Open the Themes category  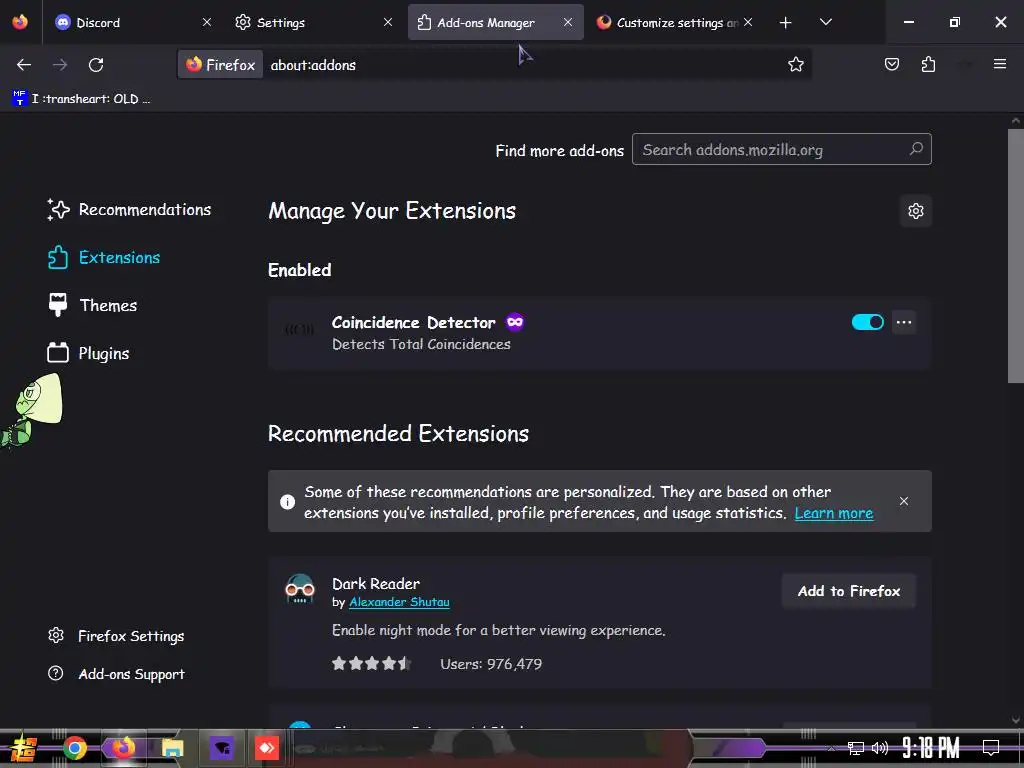click(x=93, y=305)
